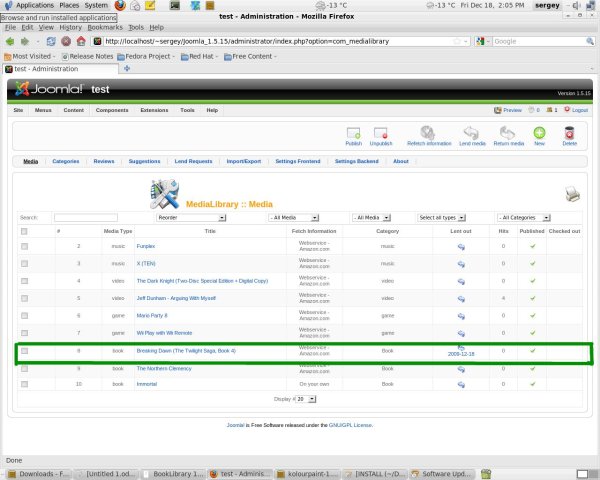600x480 pixels.
Task: Check the checkbox for Mario Party 8 row
Action: tap(24, 315)
